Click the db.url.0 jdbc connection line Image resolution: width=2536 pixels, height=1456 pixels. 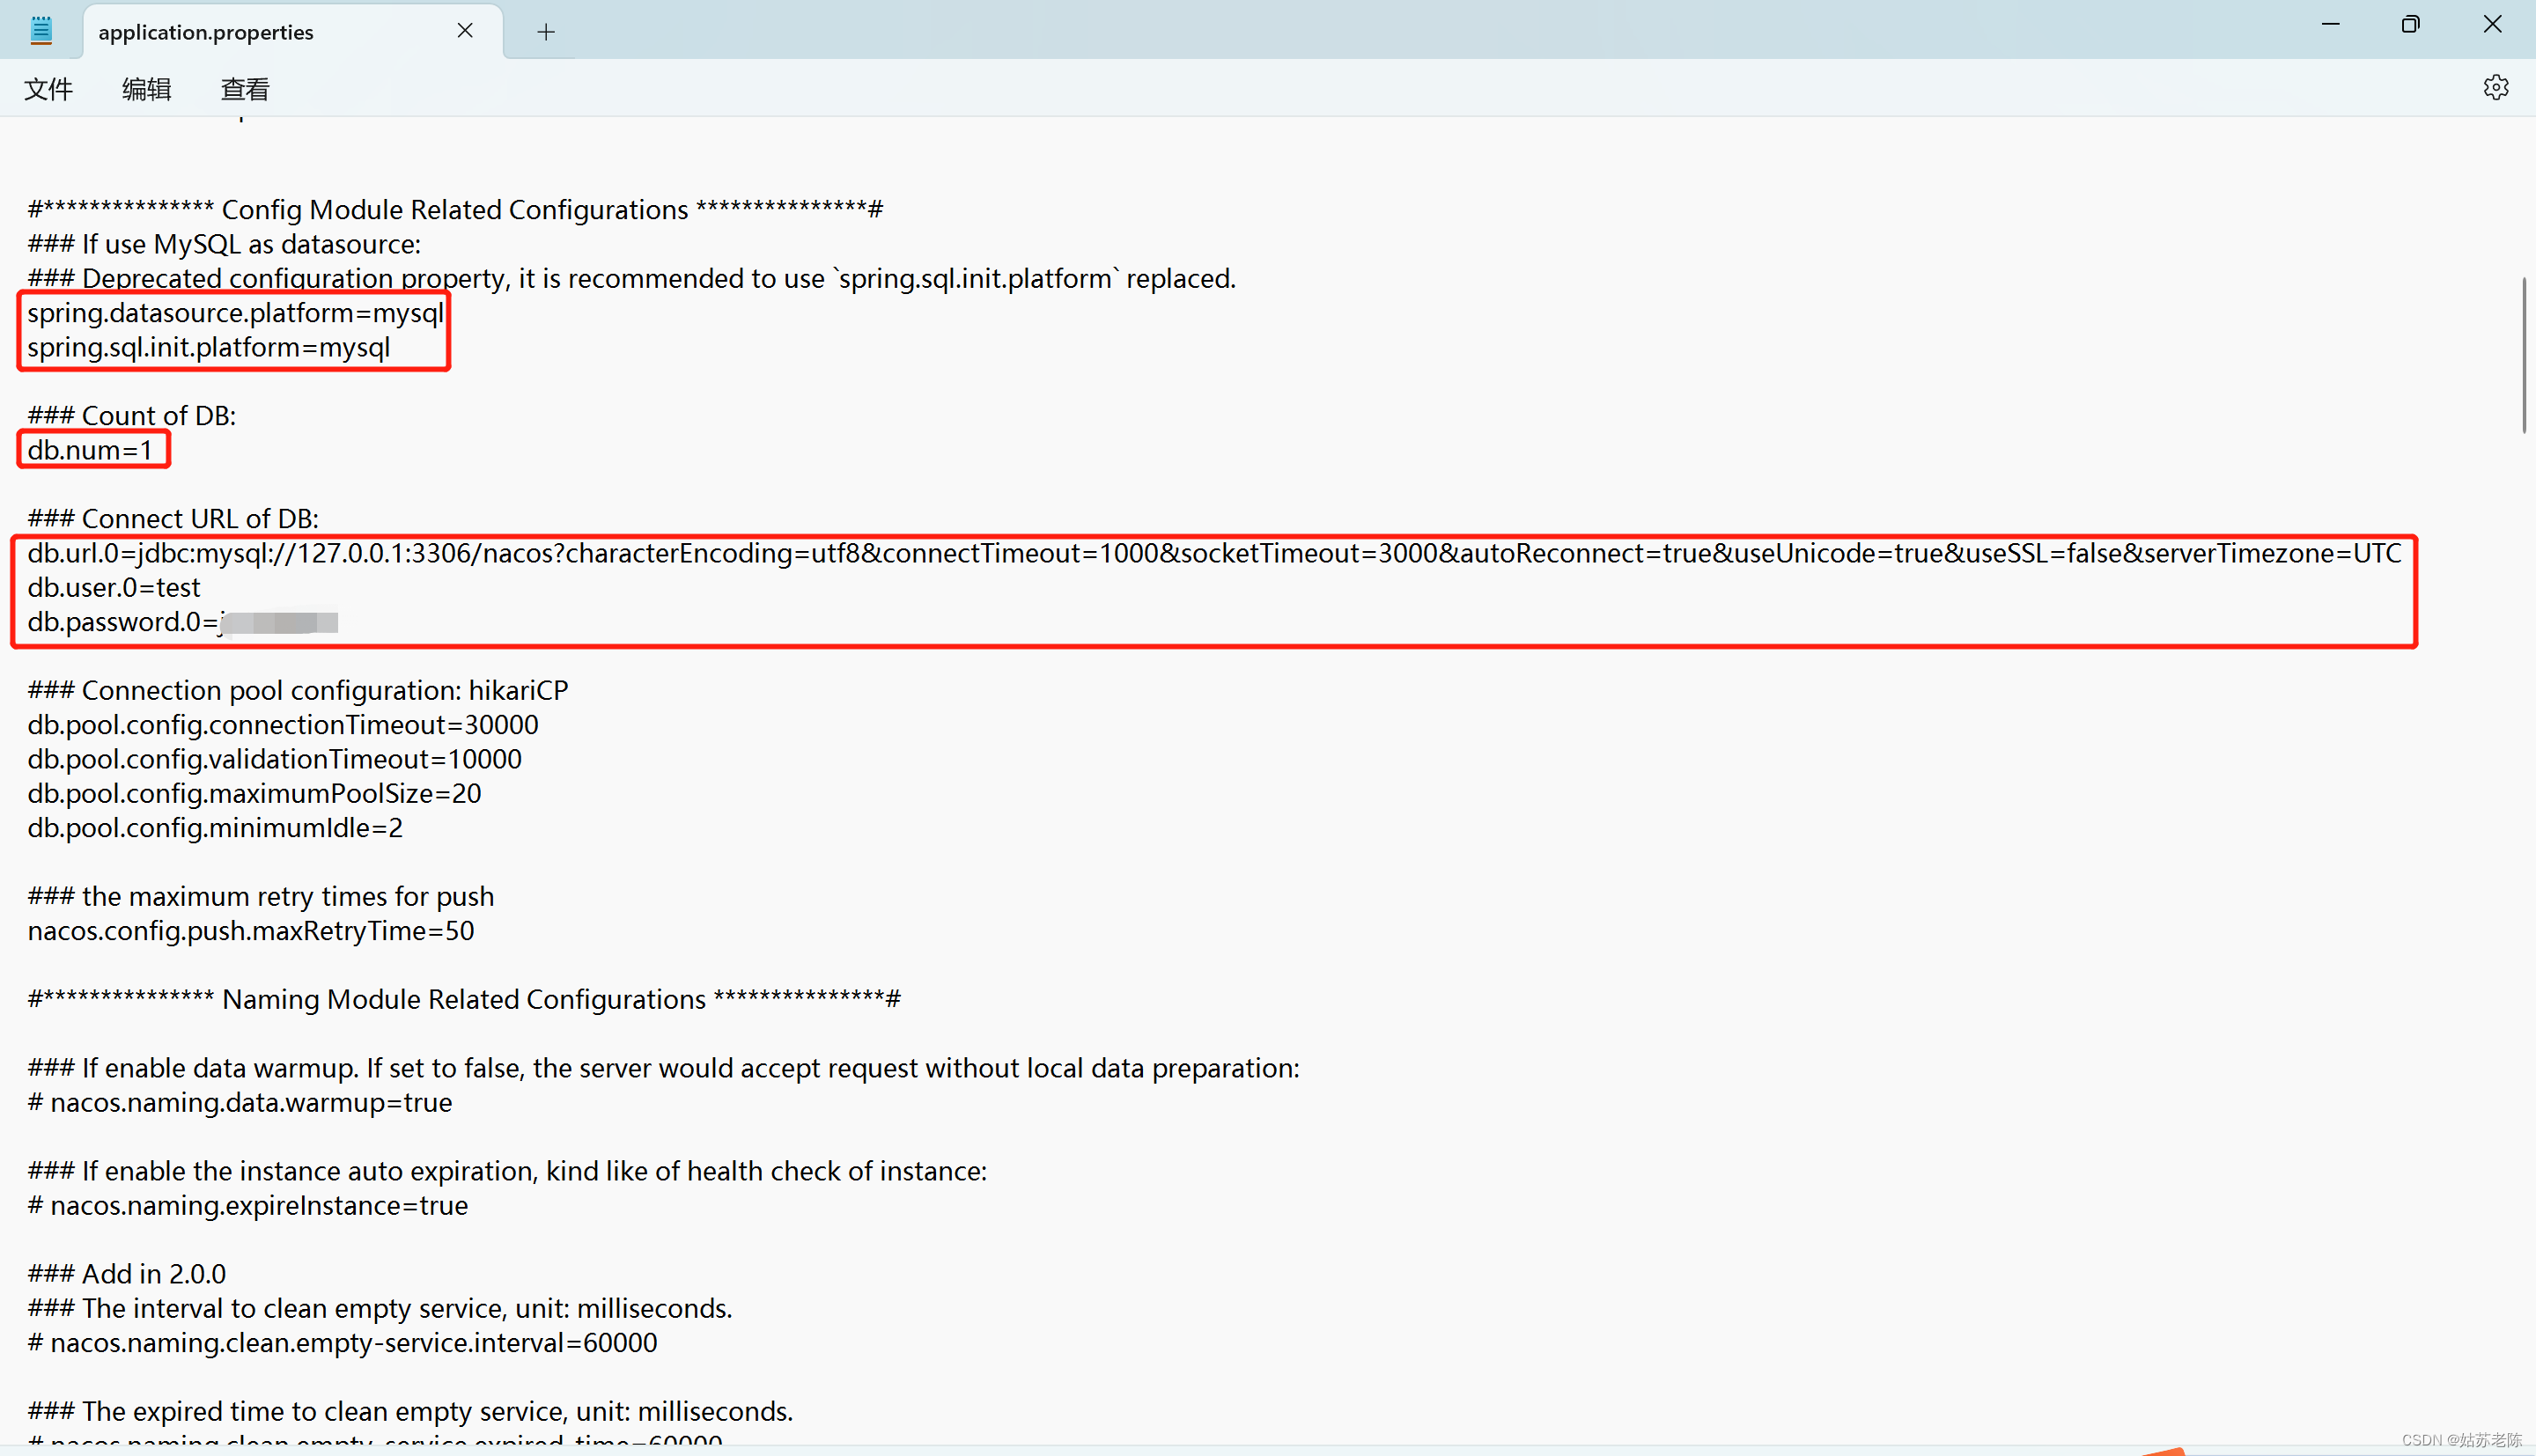tap(1214, 553)
